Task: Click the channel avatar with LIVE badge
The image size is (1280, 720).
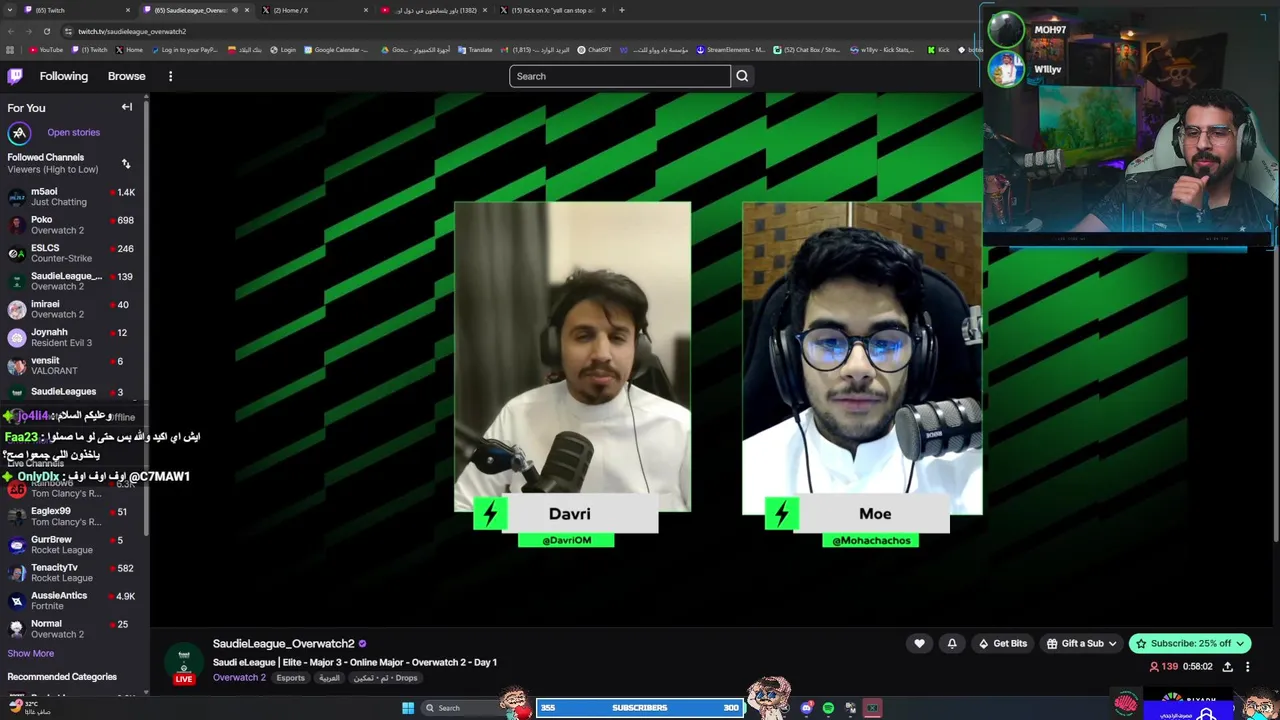Action: click(x=184, y=664)
